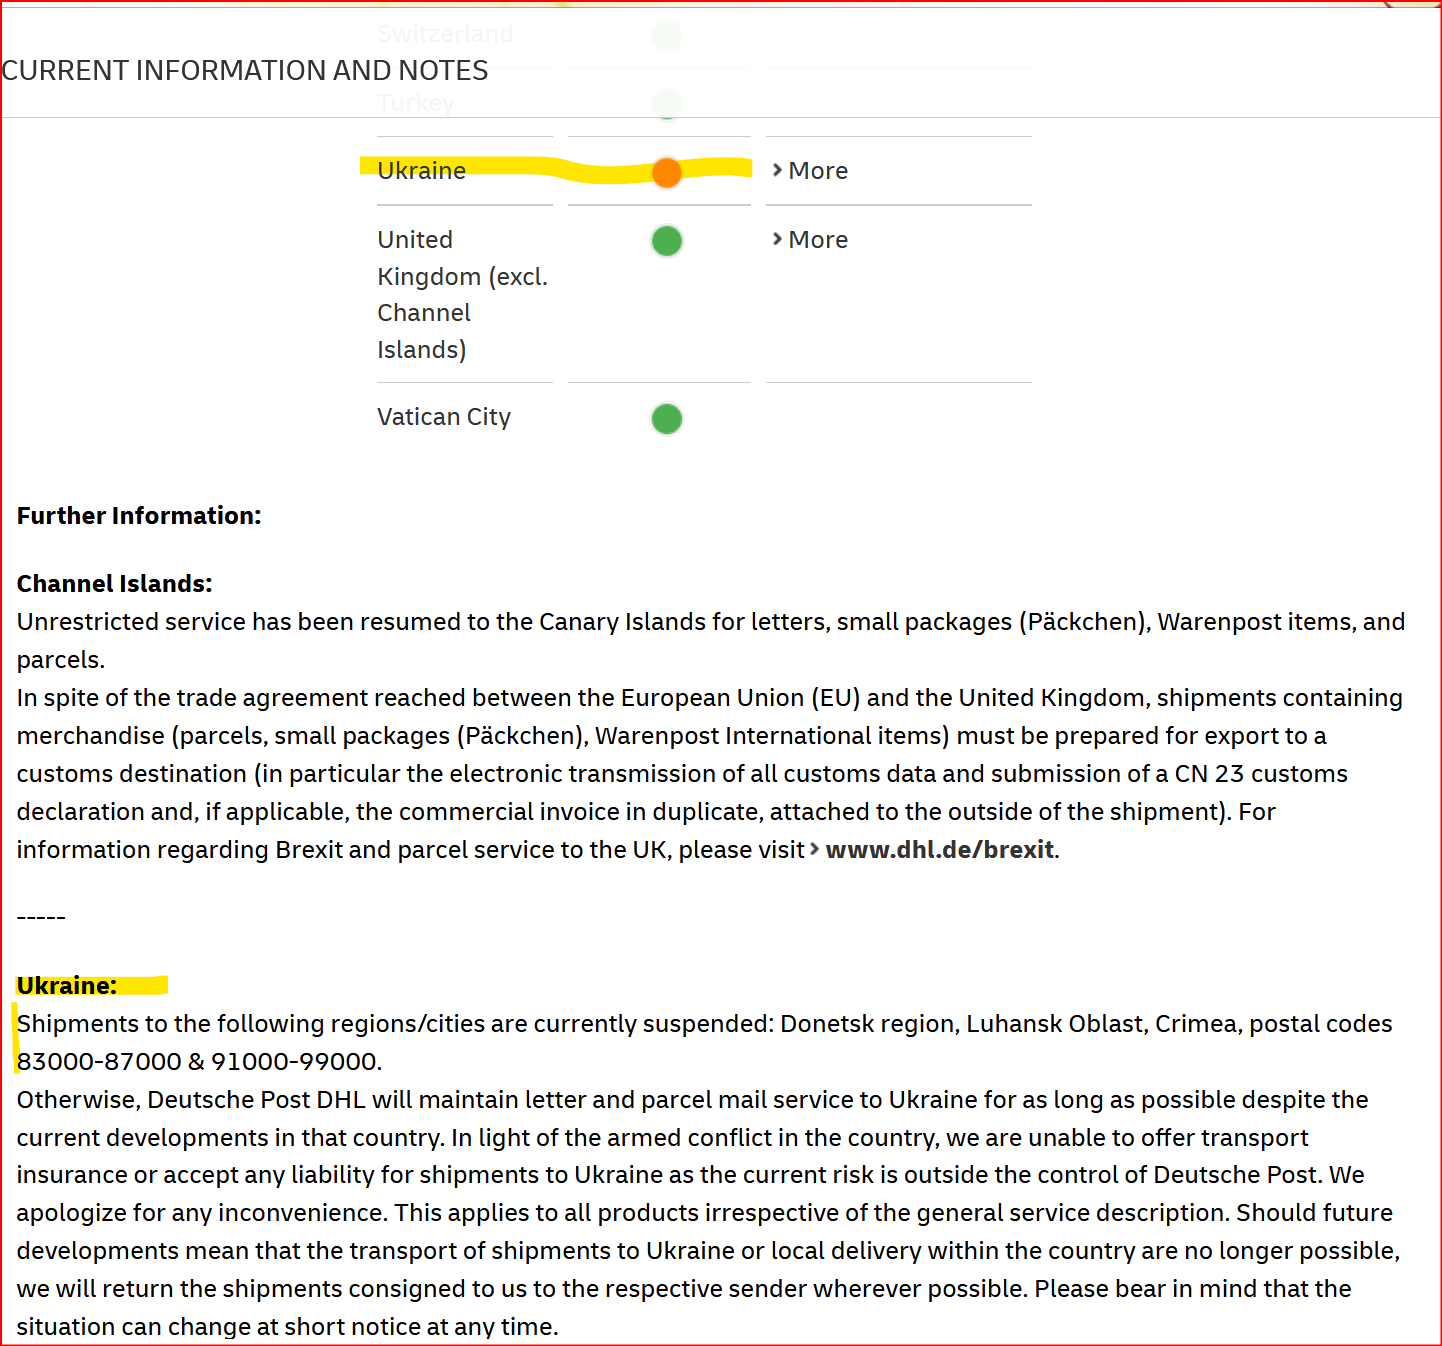Screen dimensions: 1442x1346
Task: Click the faded status dot beside Turkey
Action: coord(667,103)
